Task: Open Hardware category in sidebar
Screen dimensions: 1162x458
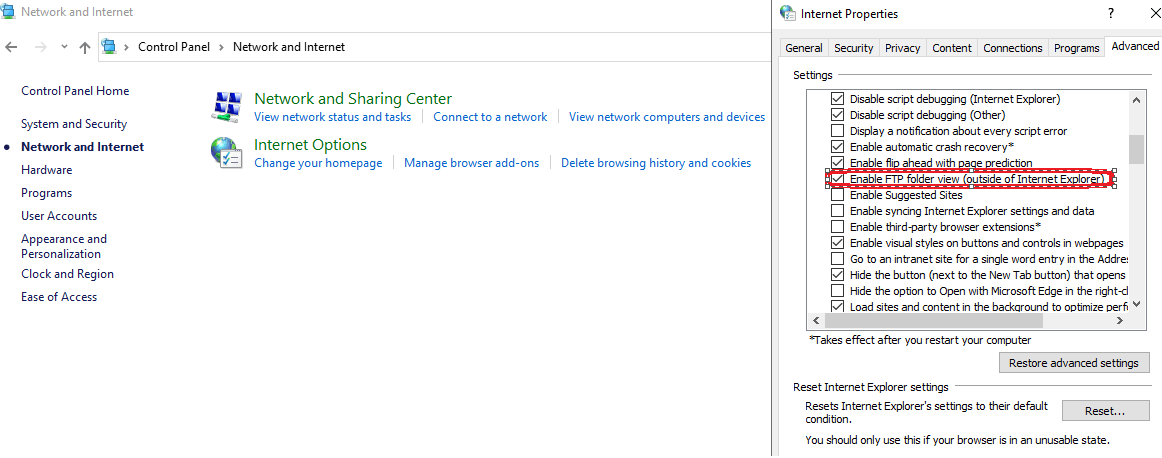Action: tap(47, 170)
